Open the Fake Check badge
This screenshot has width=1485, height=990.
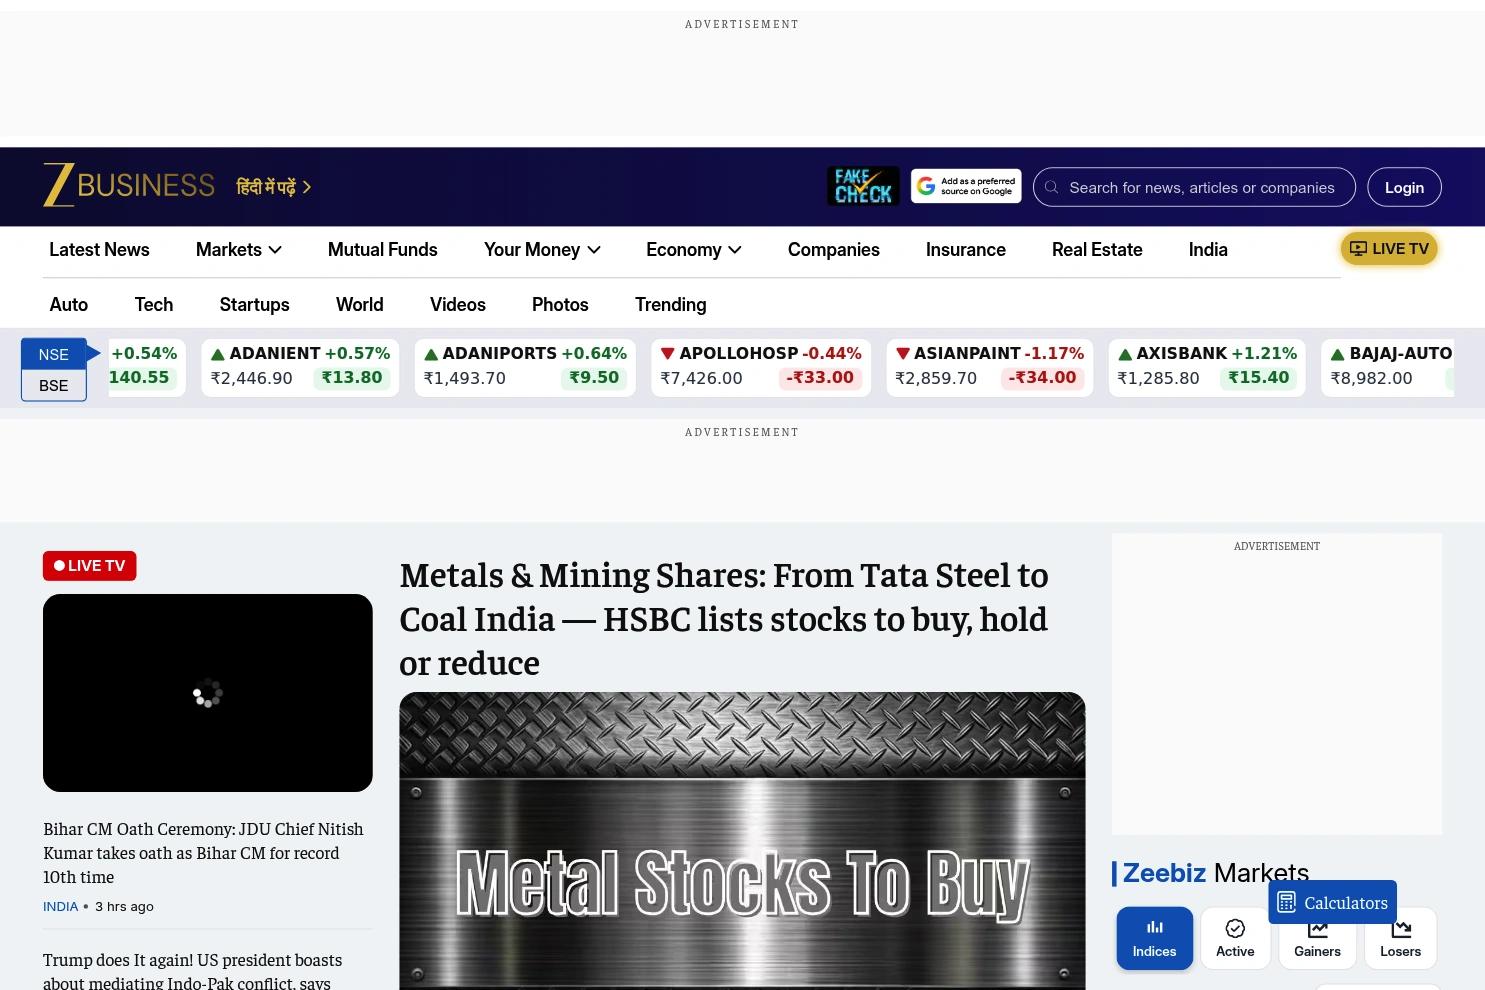click(x=863, y=187)
